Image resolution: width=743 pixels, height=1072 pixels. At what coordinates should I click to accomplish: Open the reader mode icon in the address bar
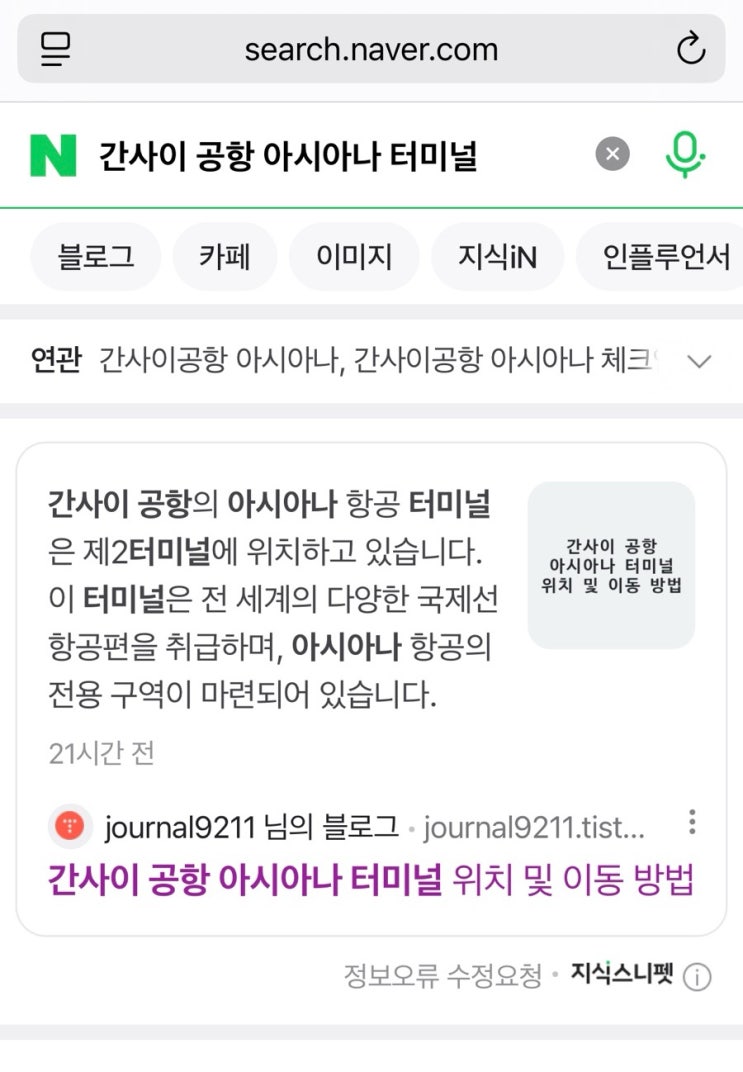[55, 49]
